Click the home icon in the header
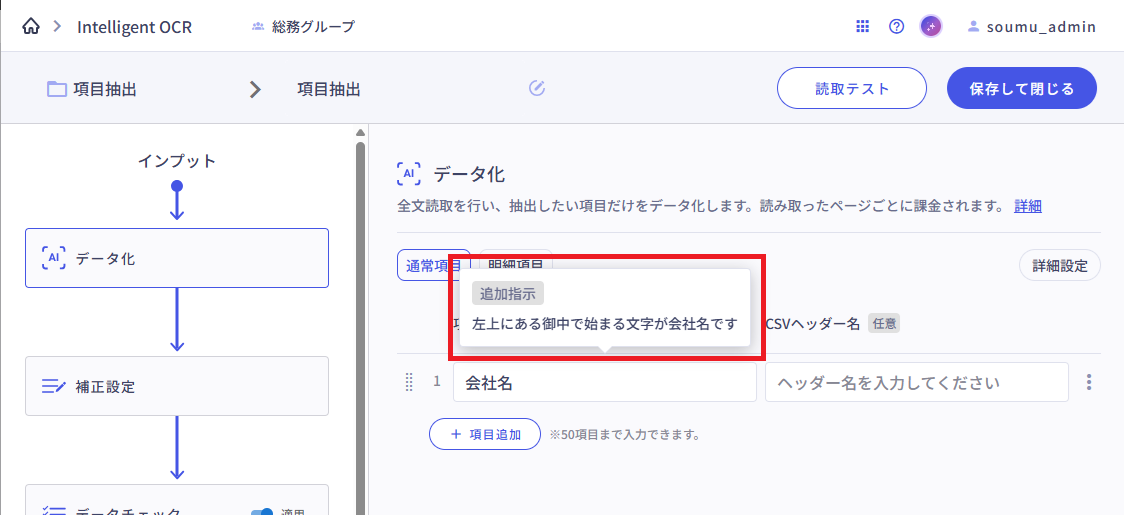 [x=30, y=27]
